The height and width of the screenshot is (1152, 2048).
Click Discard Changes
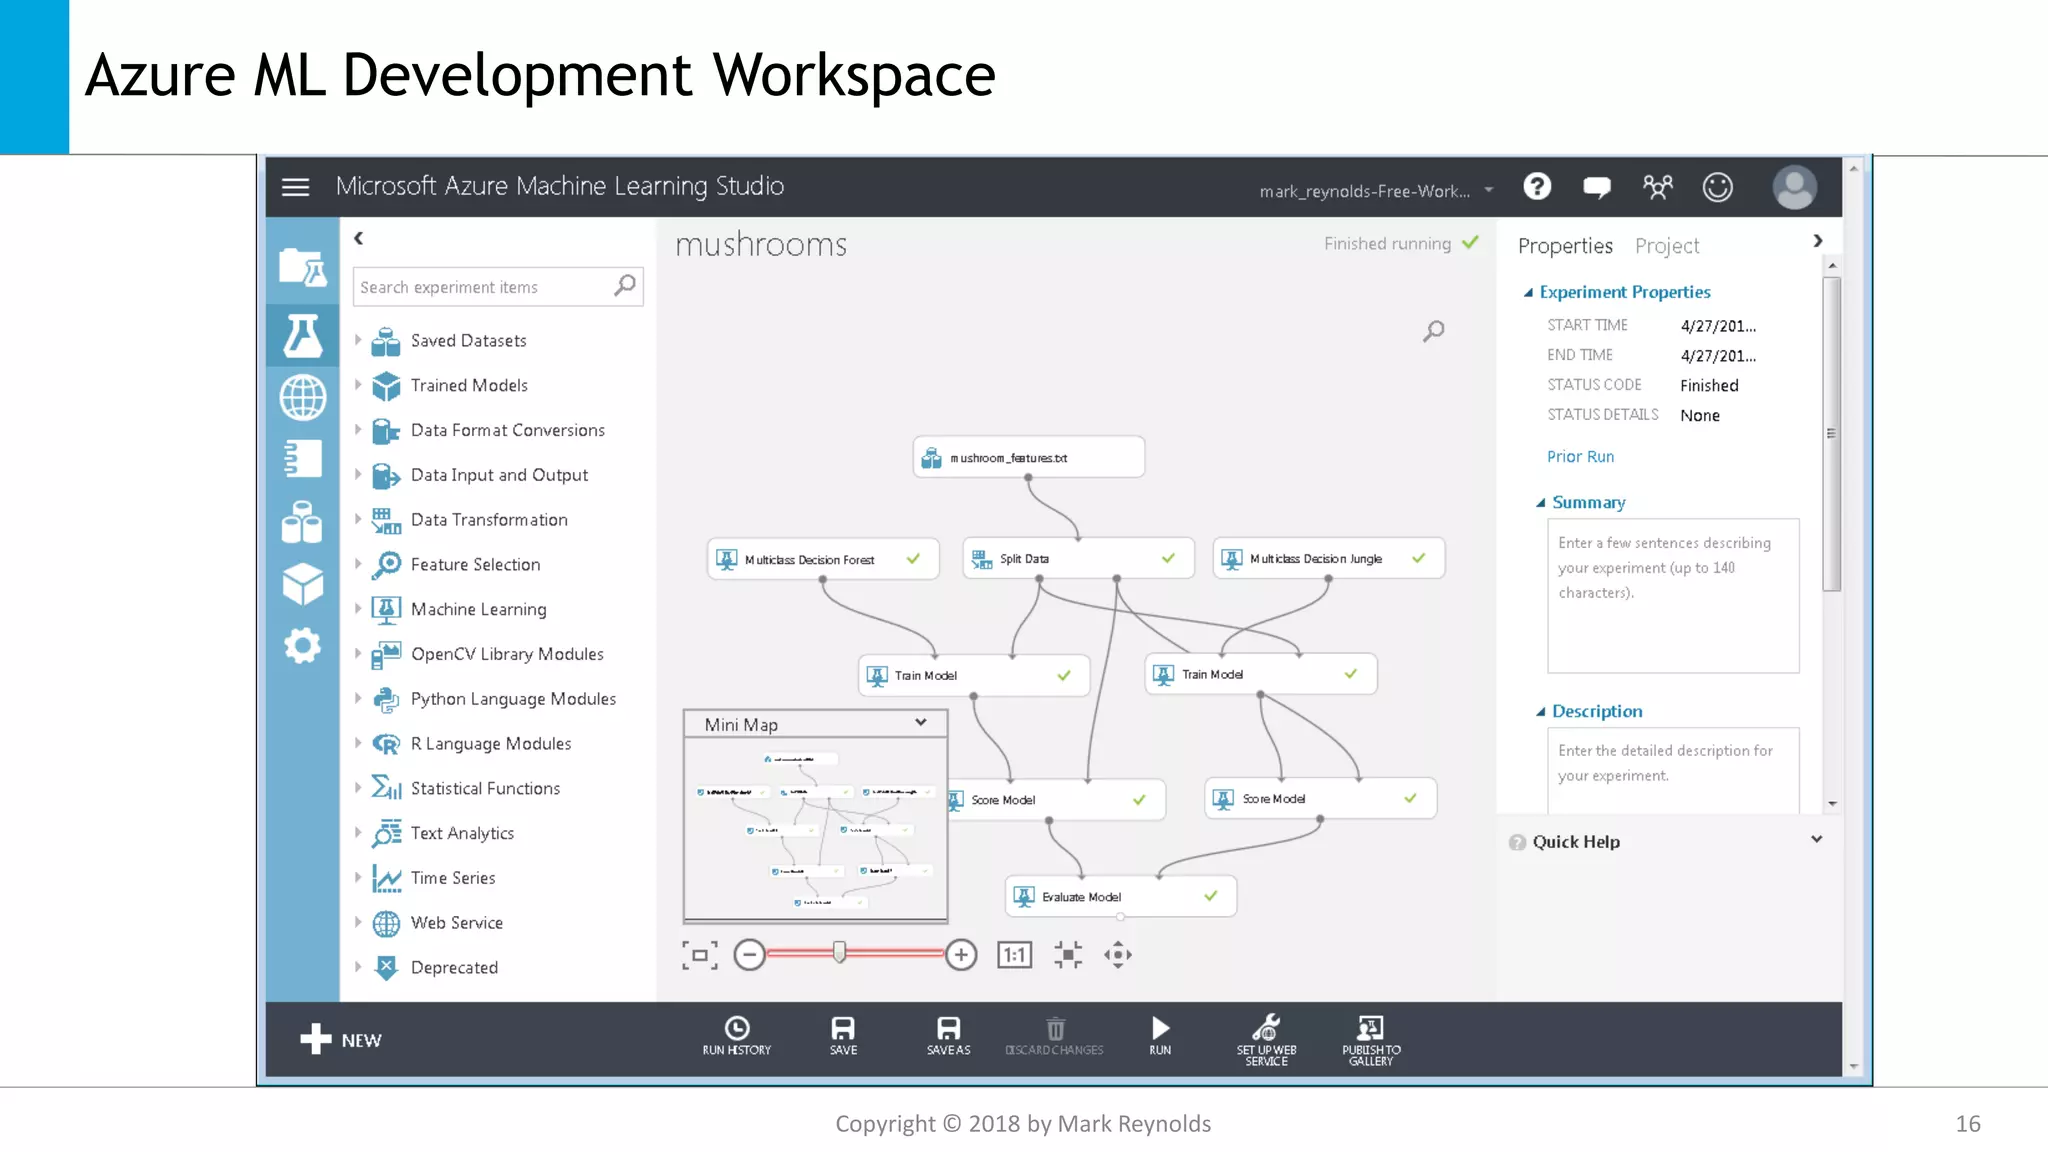point(1055,1036)
